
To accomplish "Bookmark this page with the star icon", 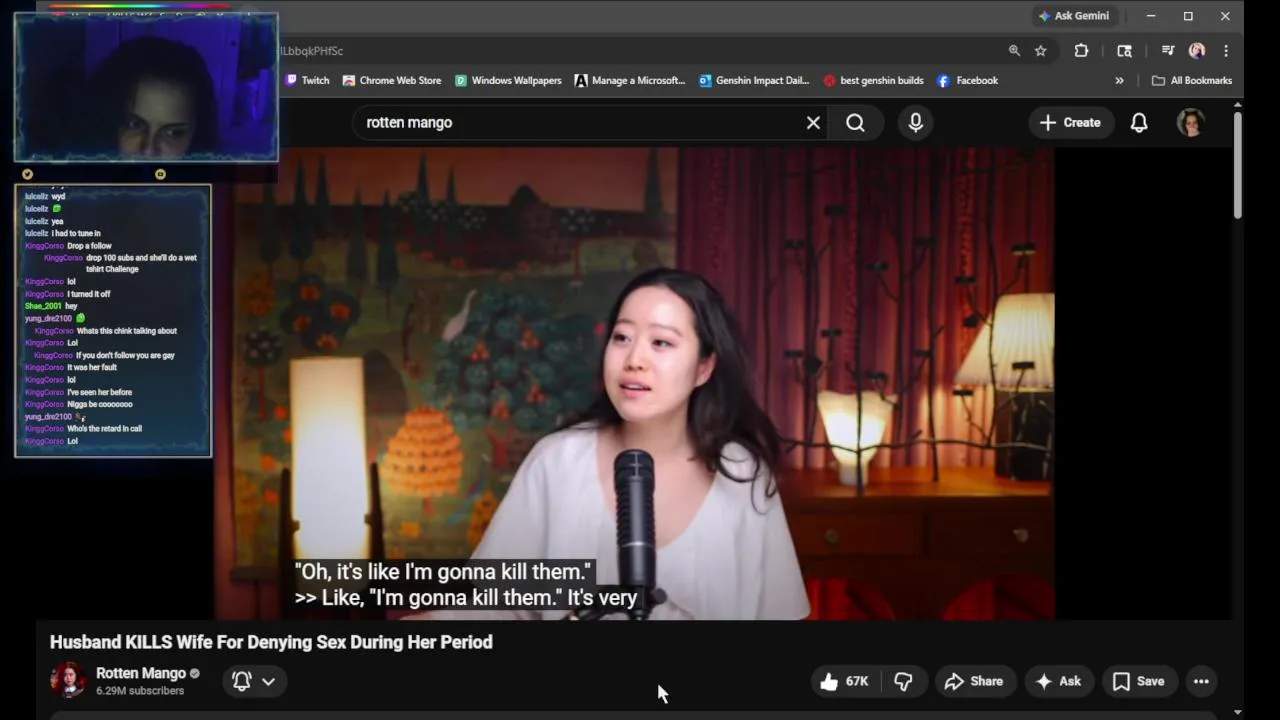I will 1041,51.
